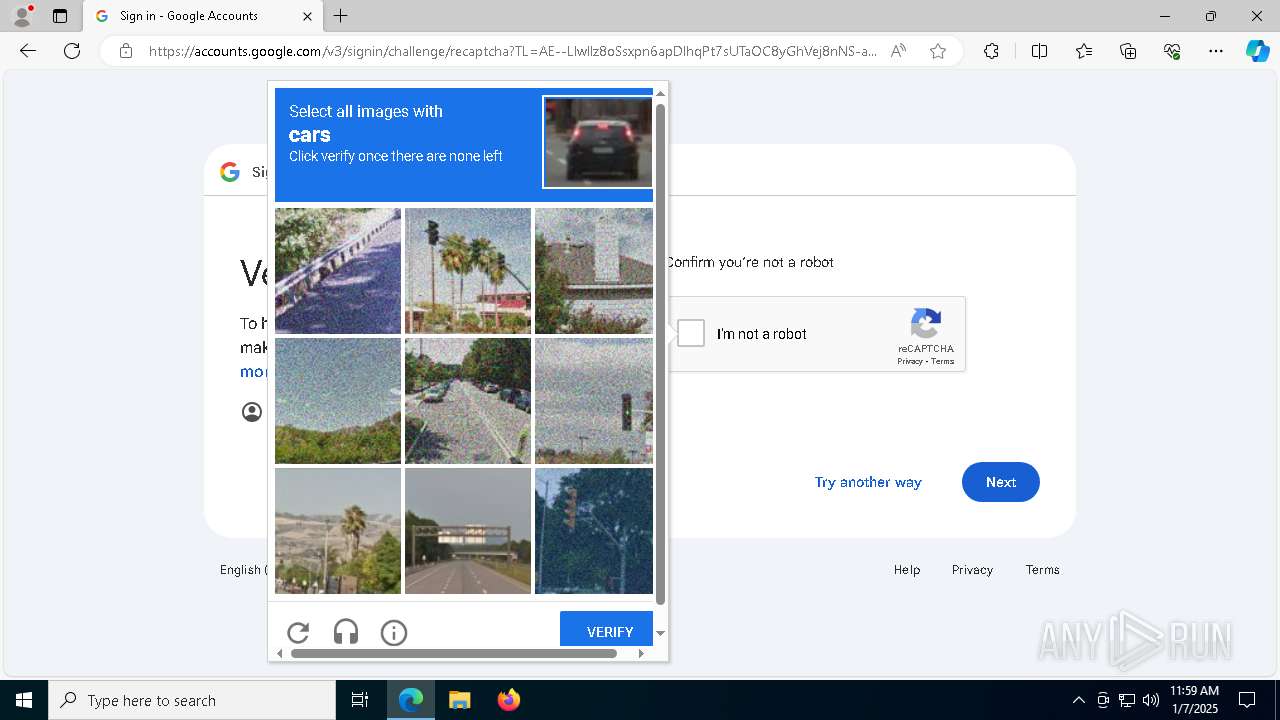The height and width of the screenshot is (720, 1280).
Task: Select captcha tile with palm tree and hills
Action: 338,531
